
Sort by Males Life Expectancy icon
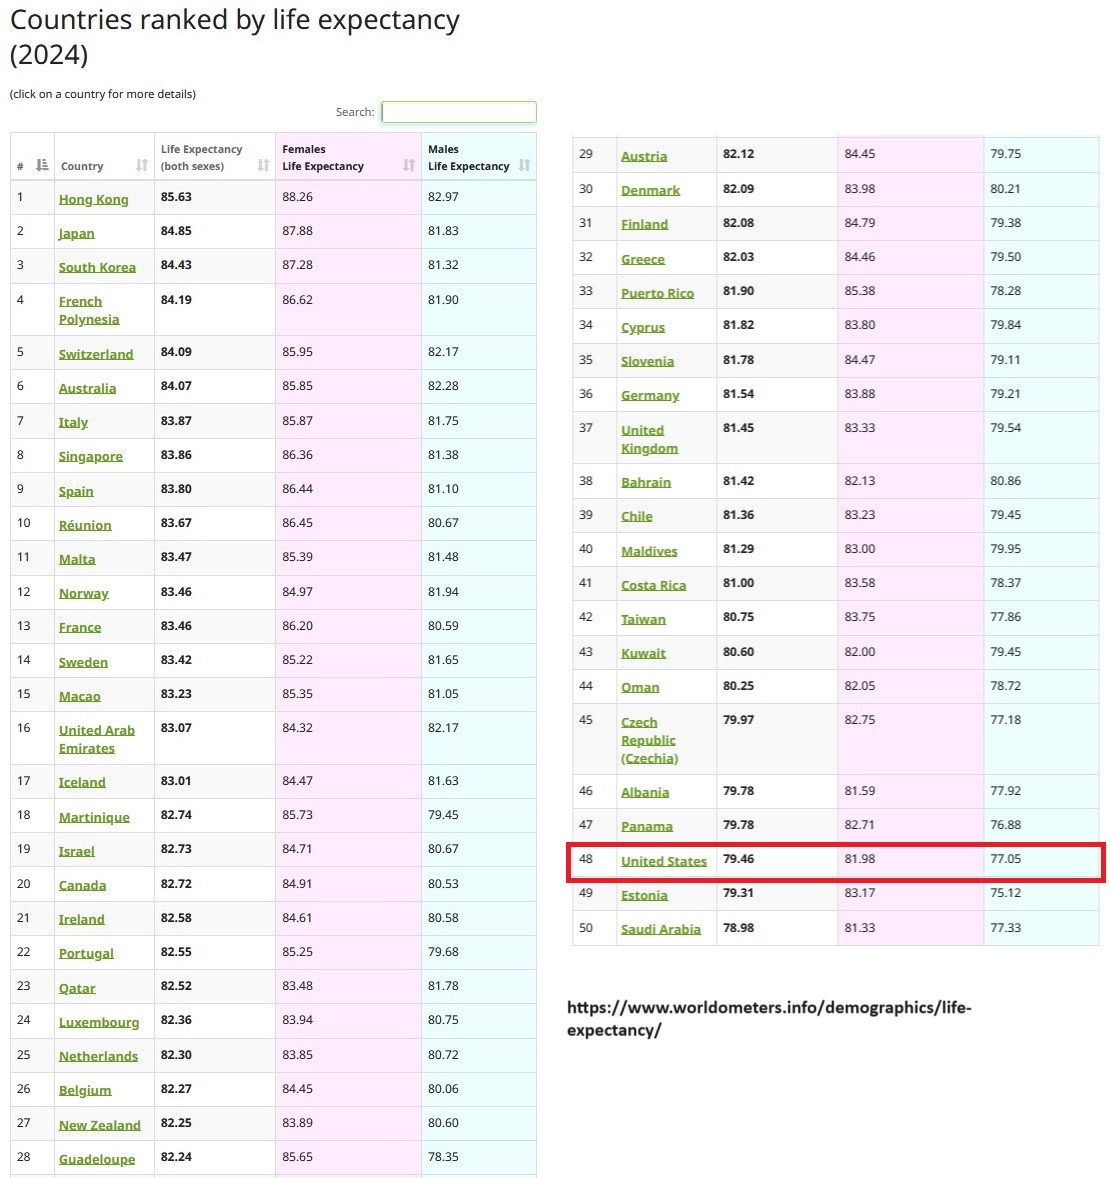tap(524, 165)
